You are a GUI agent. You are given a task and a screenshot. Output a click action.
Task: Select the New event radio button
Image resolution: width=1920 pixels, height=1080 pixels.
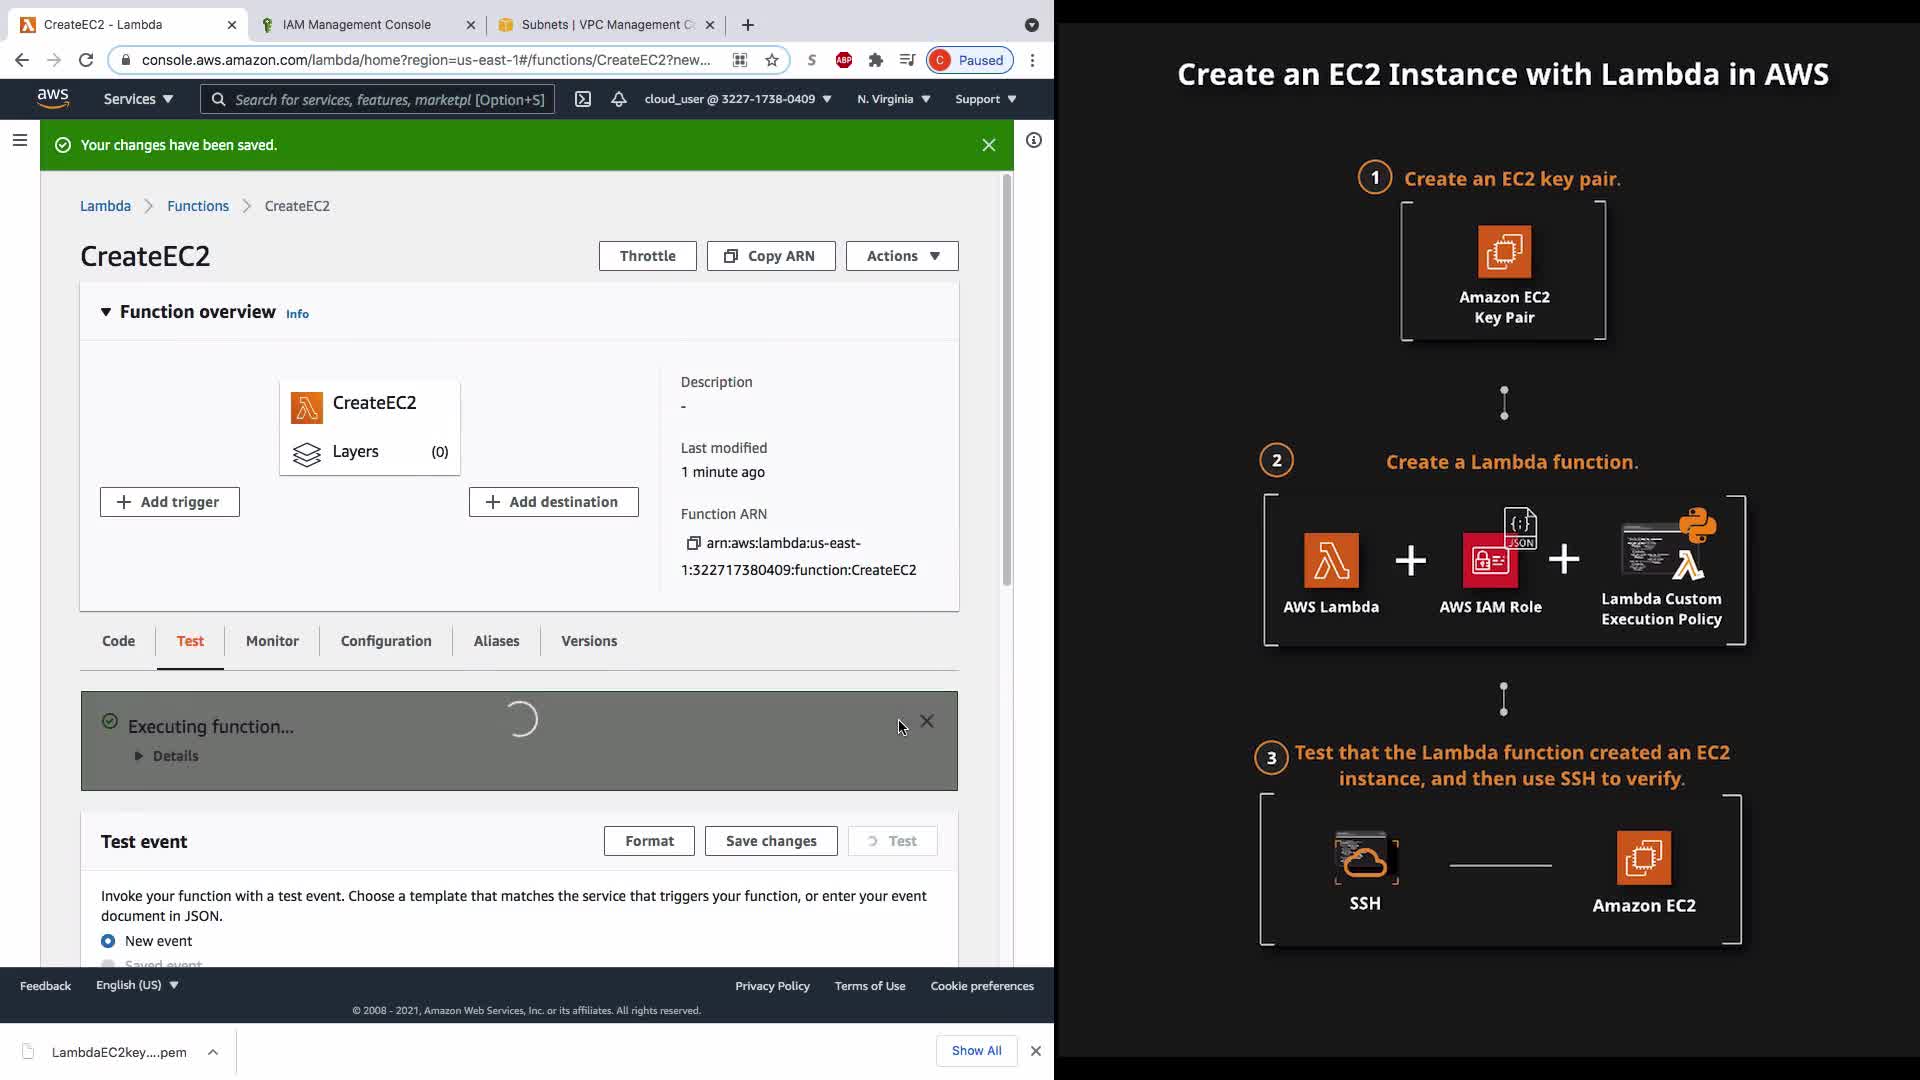pyautogui.click(x=108, y=941)
